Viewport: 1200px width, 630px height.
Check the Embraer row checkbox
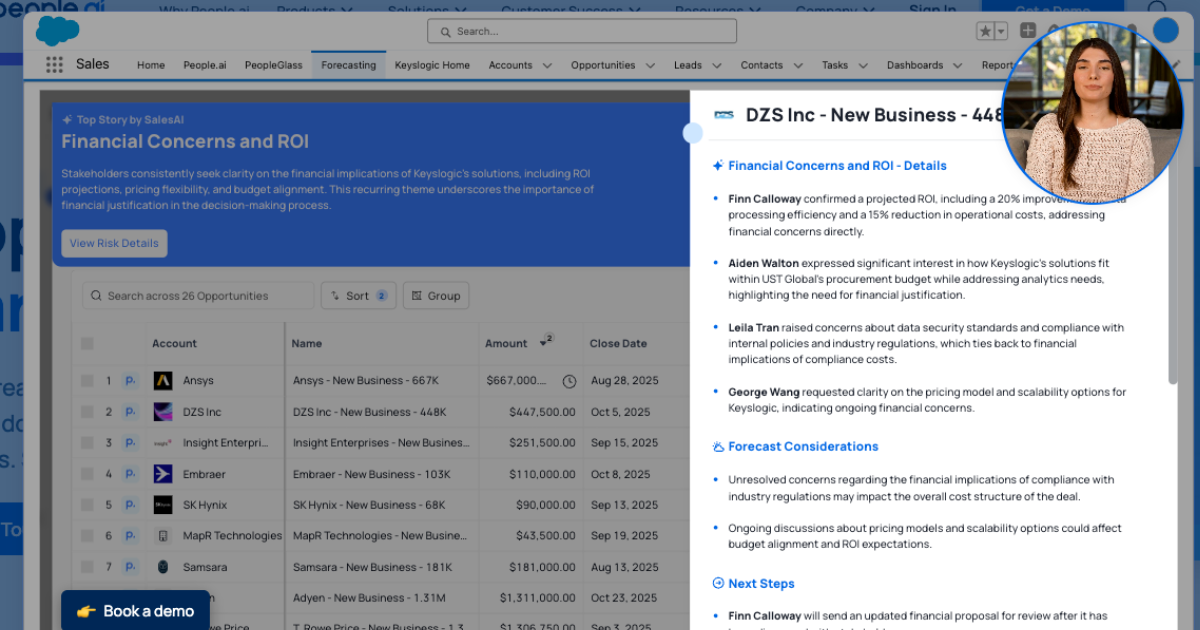87,474
